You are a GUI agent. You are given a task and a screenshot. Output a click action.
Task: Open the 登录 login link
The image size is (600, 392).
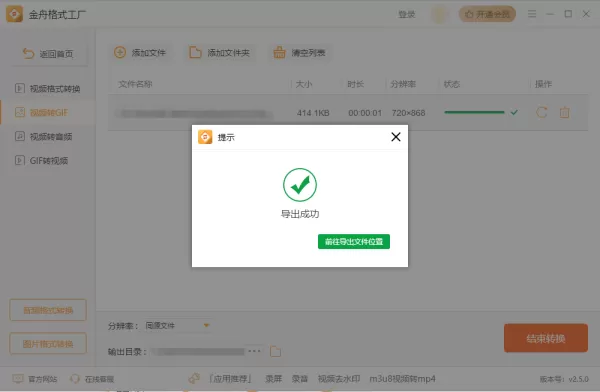pos(406,15)
